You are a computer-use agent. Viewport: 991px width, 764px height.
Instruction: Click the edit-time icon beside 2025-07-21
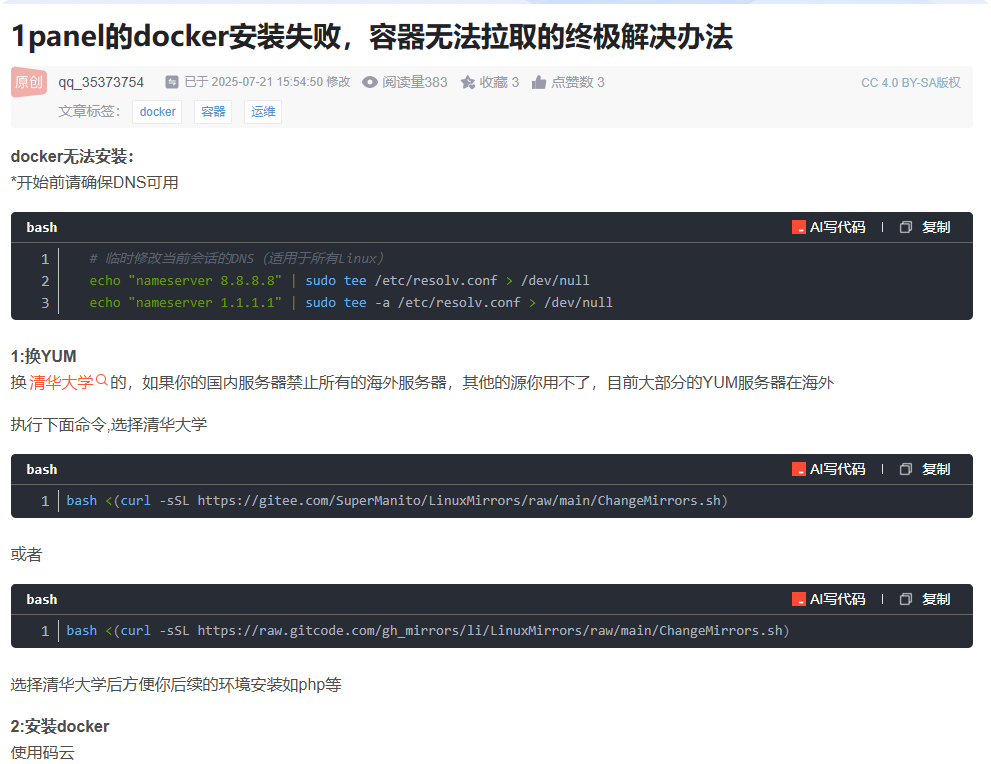(x=172, y=82)
